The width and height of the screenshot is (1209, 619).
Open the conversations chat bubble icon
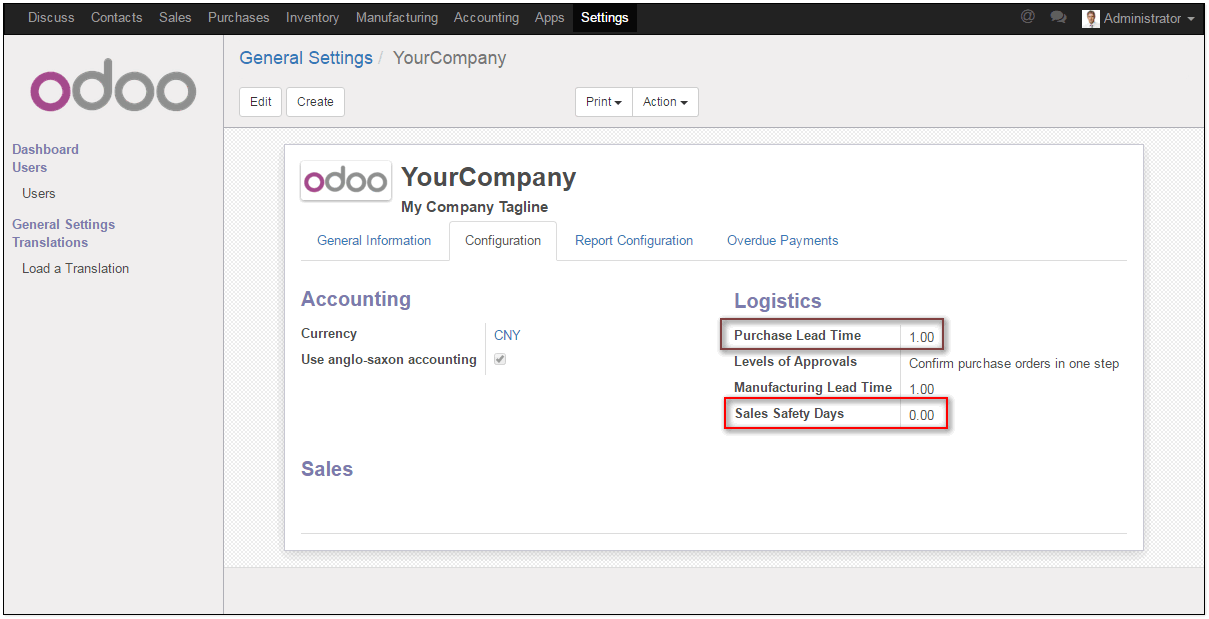1058,18
